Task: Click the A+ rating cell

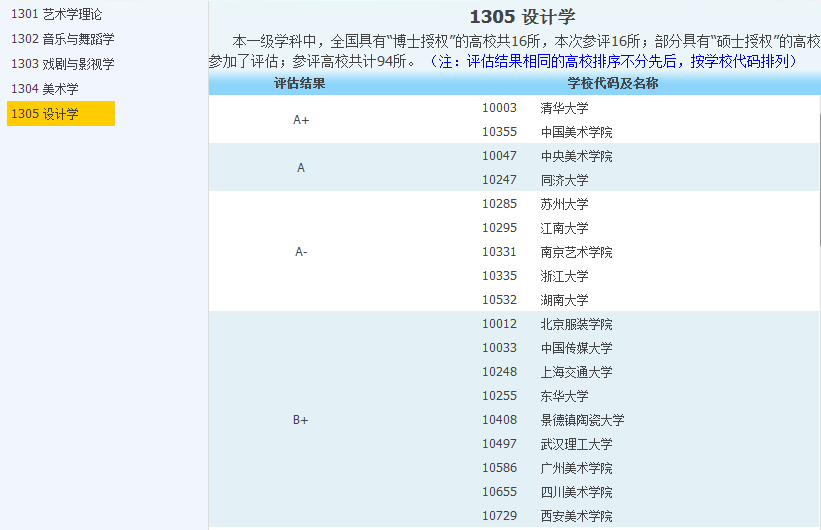Action: click(301, 120)
